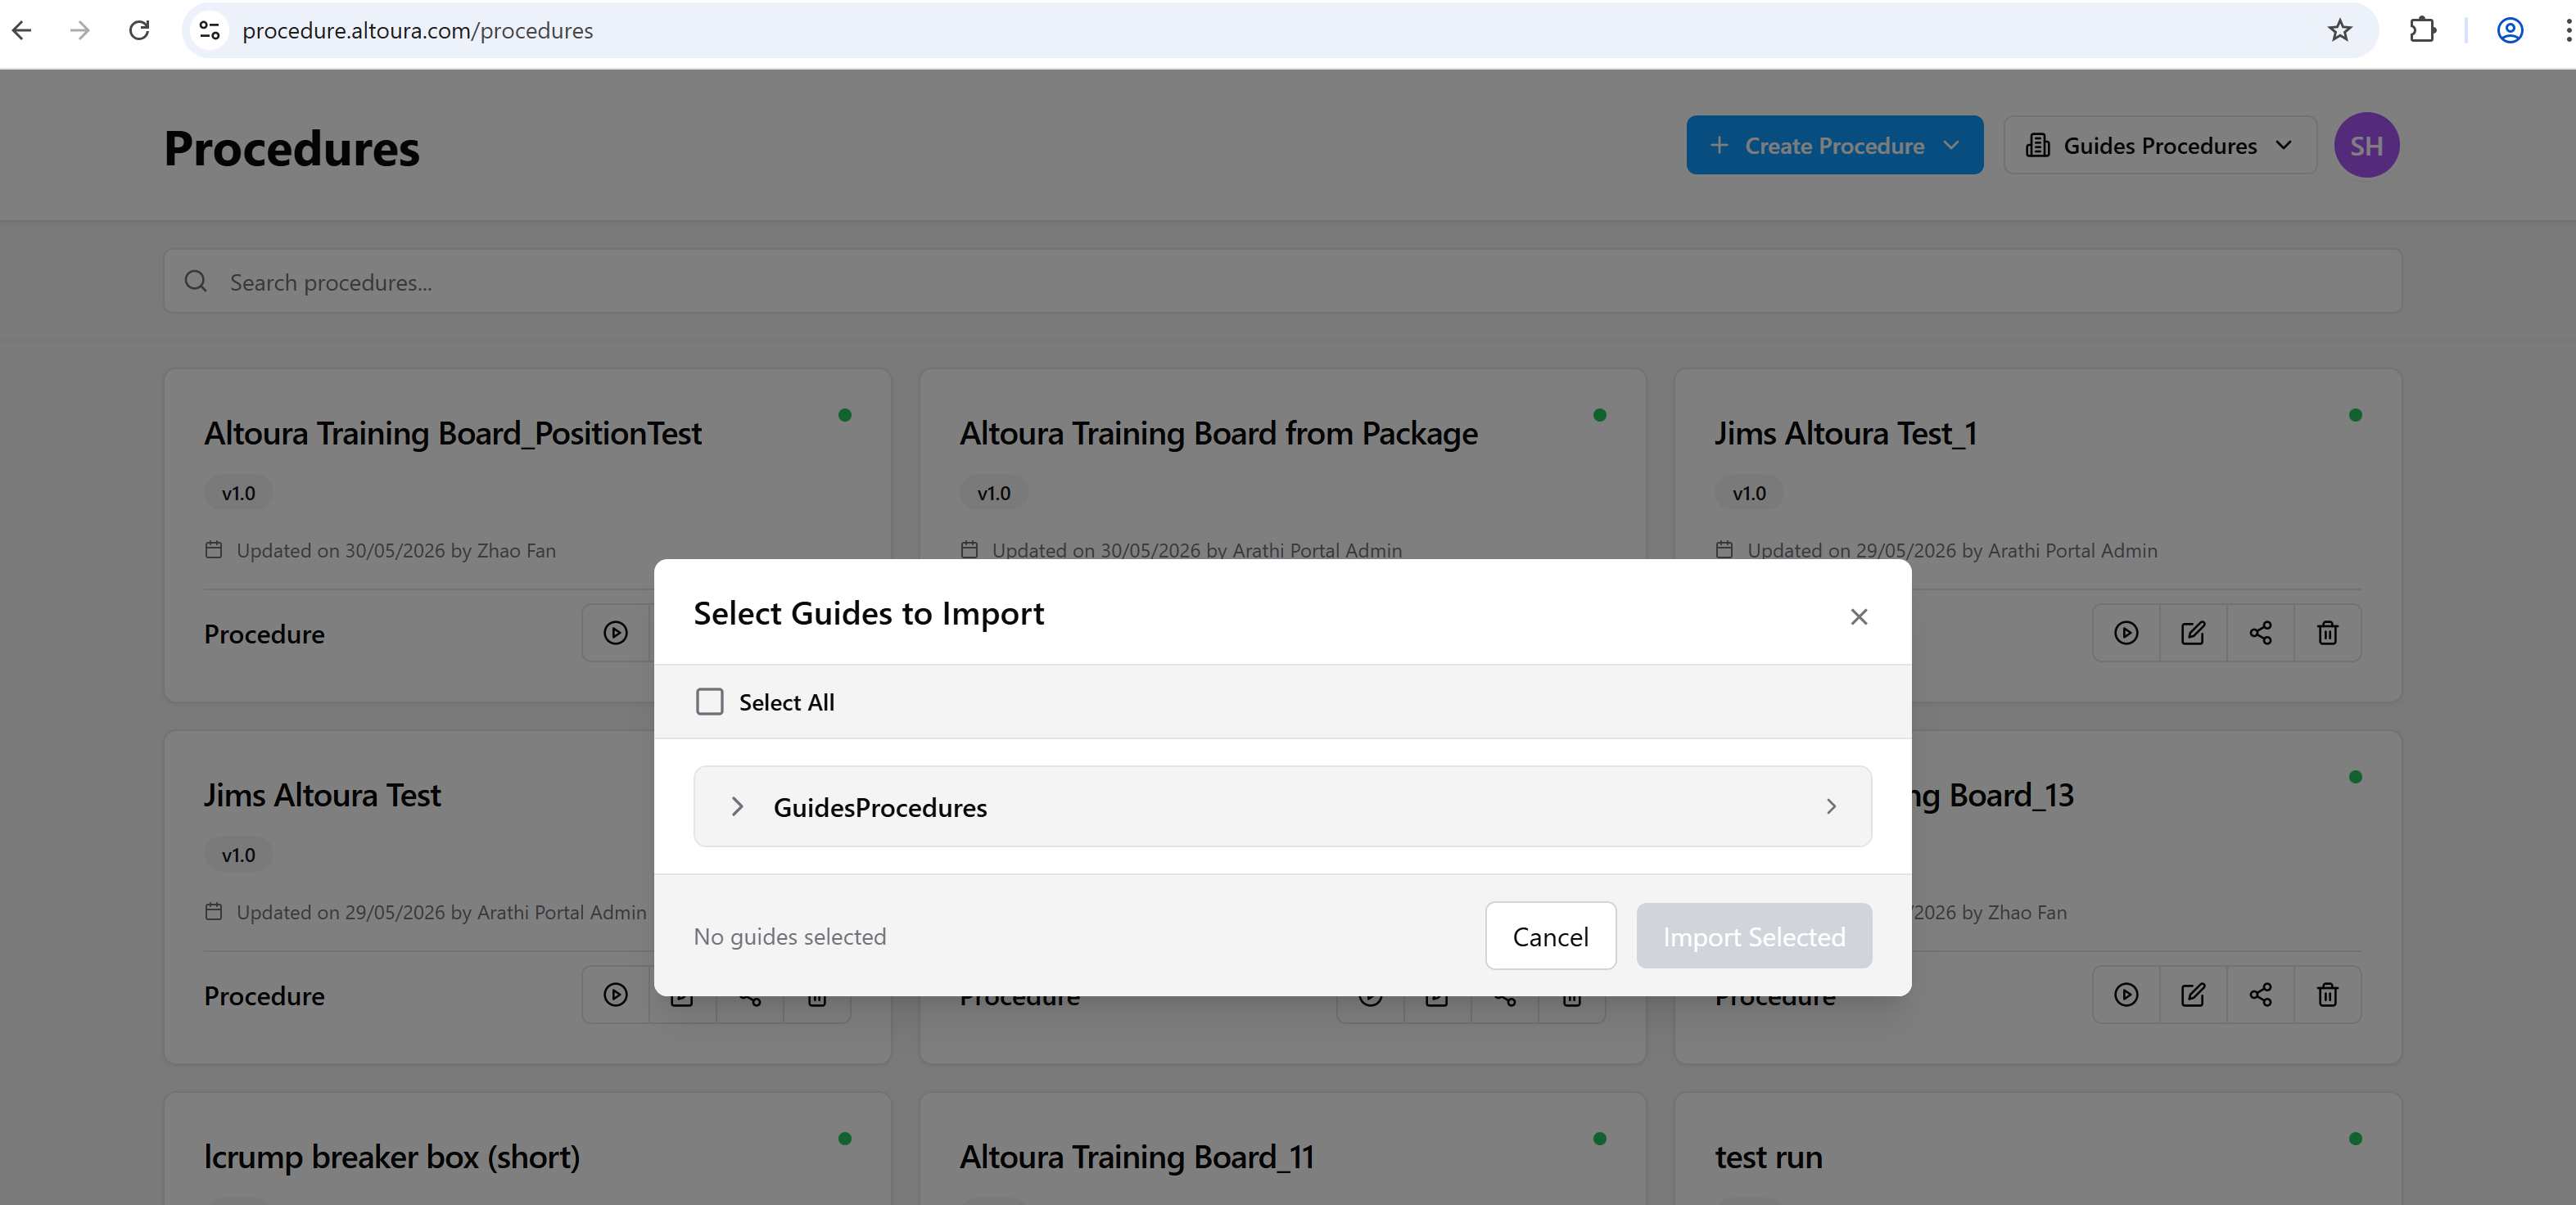Play the Board_13 procedure
This screenshot has width=2576, height=1205.
click(x=2126, y=995)
